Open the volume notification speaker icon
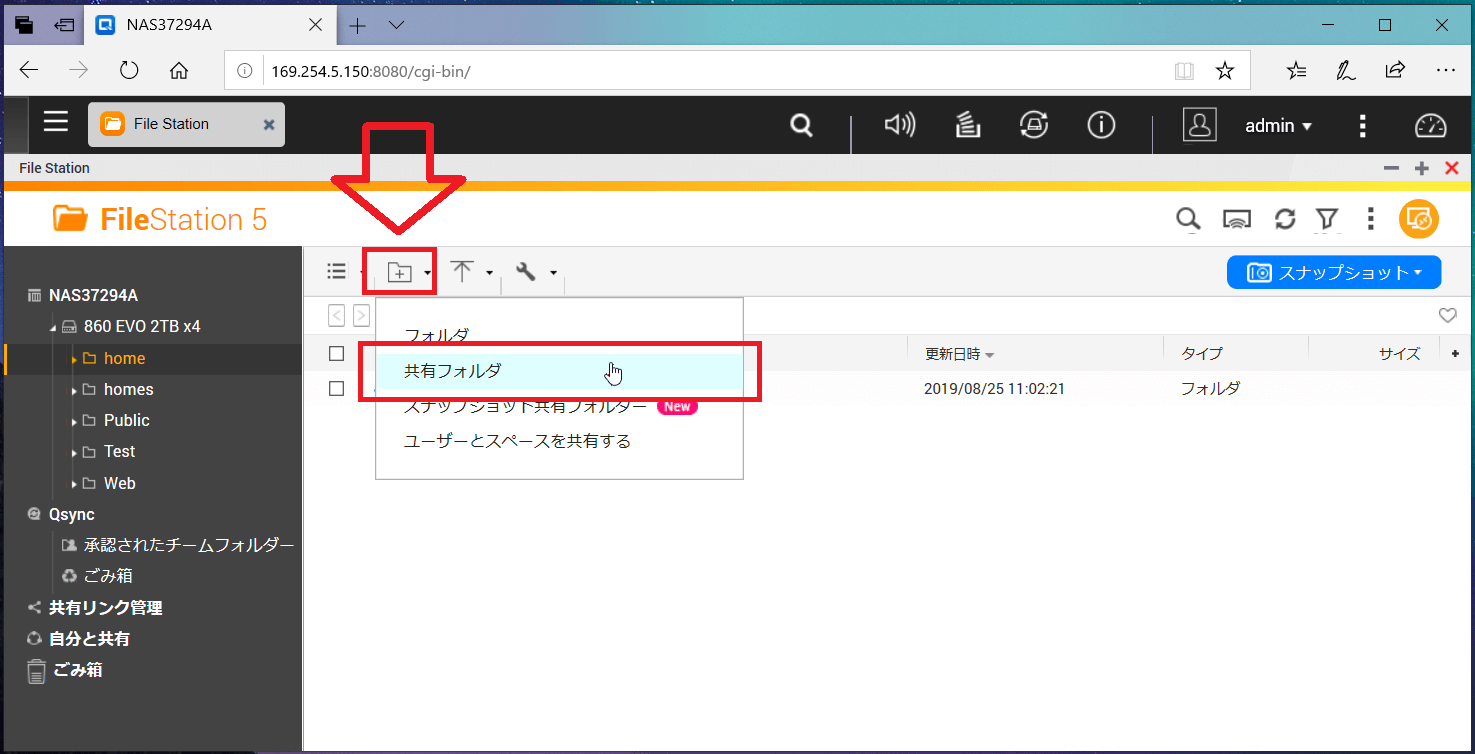The width and height of the screenshot is (1475, 754). pyautogui.click(x=899, y=125)
